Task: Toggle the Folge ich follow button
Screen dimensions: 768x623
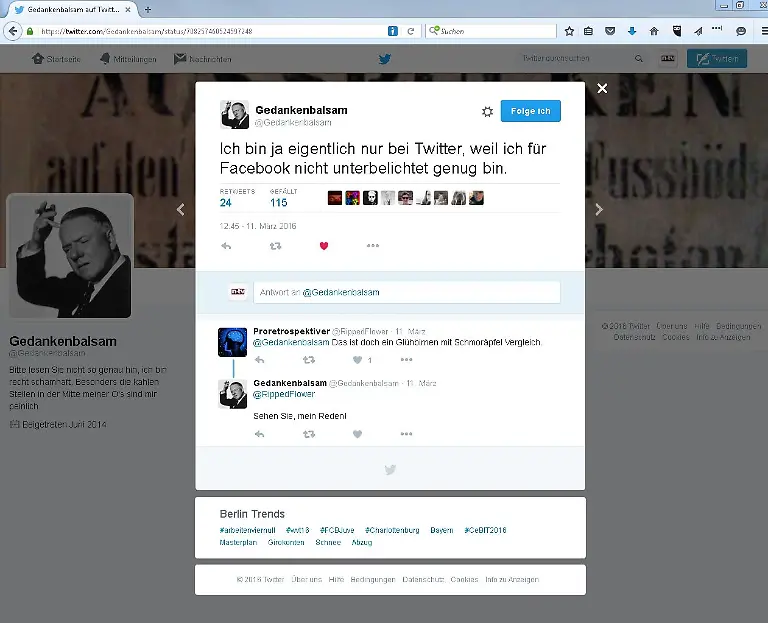Action: 530,111
